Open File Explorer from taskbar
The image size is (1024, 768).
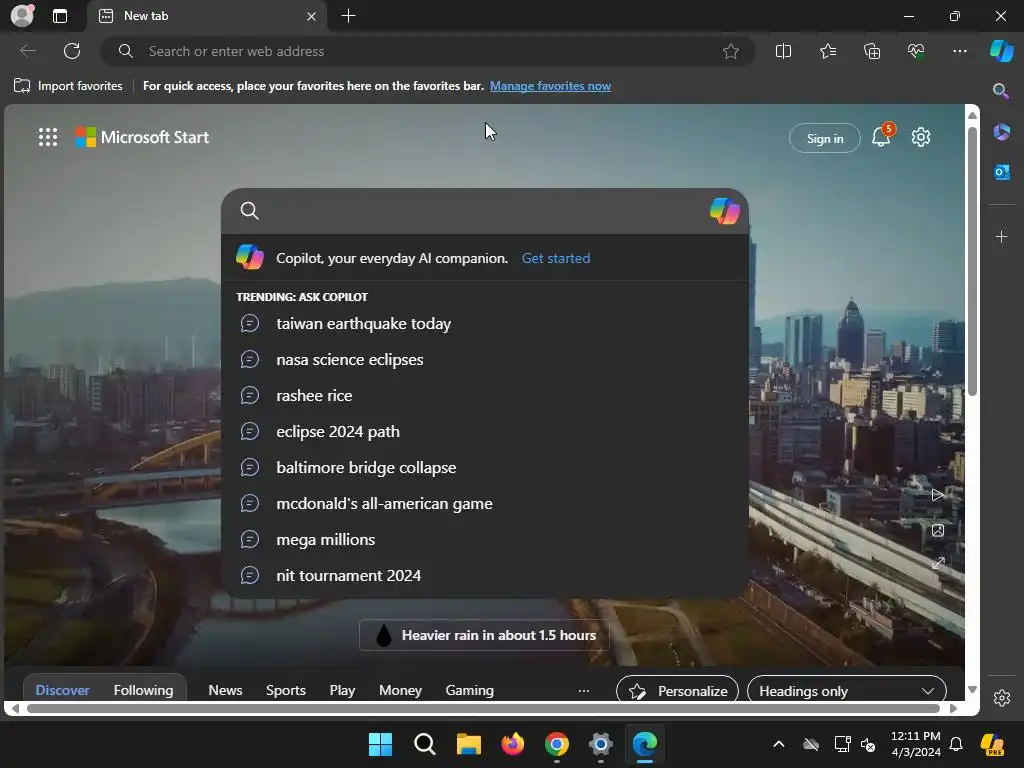click(x=468, y=744)
